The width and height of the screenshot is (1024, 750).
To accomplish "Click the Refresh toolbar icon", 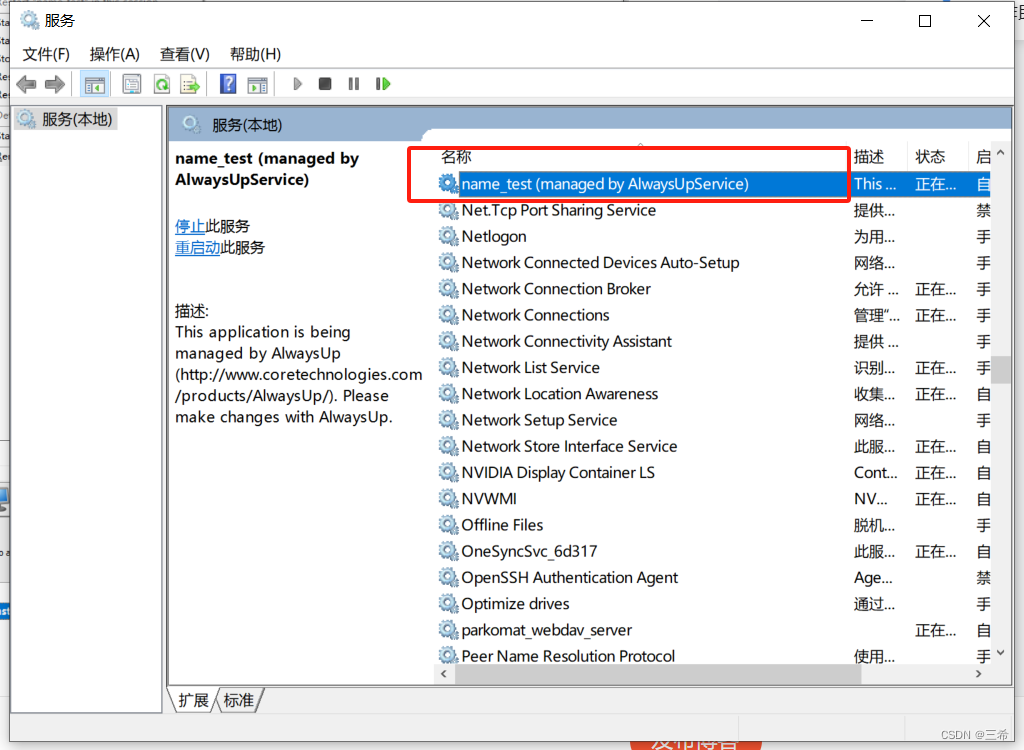I will 161,84.
